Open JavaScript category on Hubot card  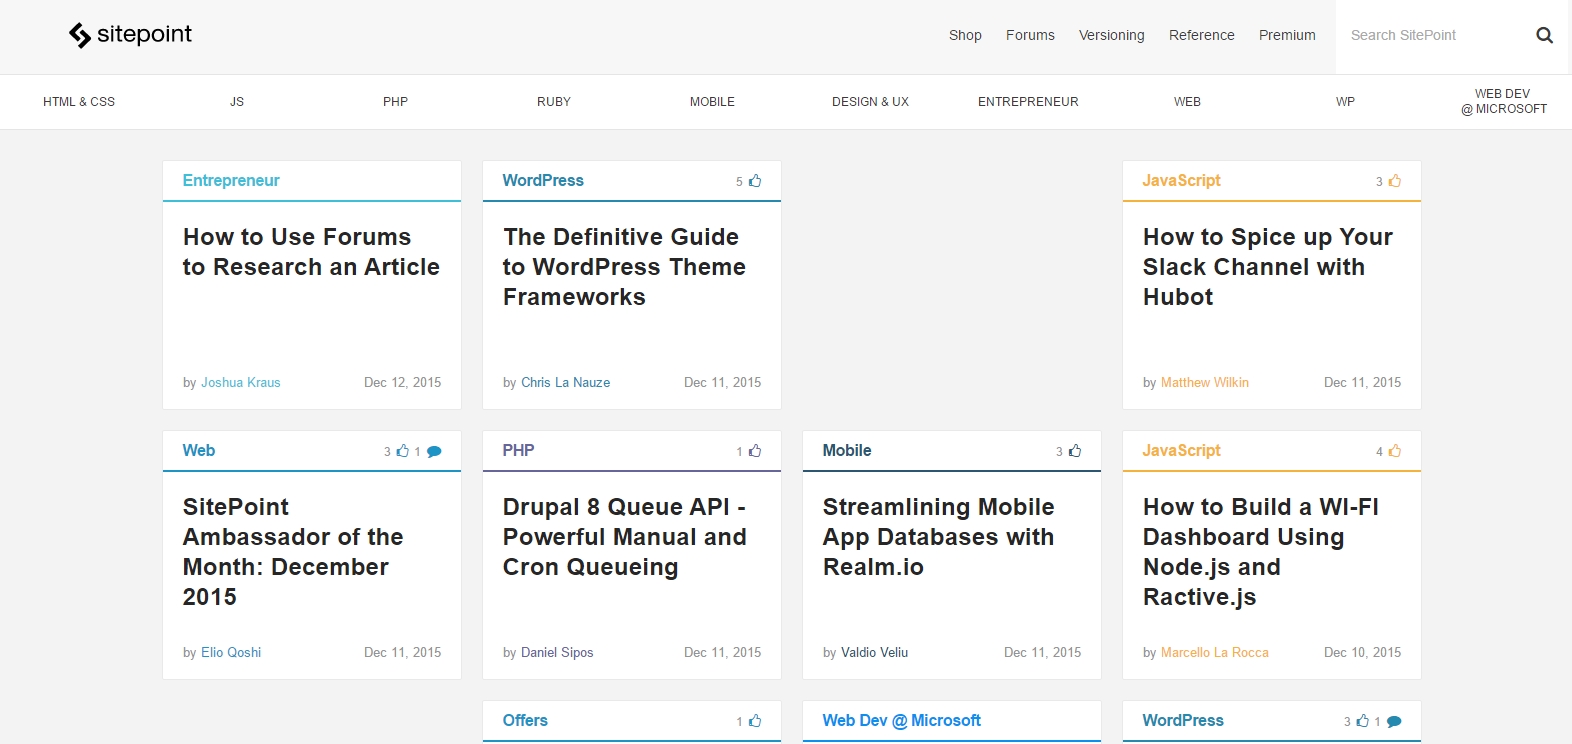(1182, 181)
